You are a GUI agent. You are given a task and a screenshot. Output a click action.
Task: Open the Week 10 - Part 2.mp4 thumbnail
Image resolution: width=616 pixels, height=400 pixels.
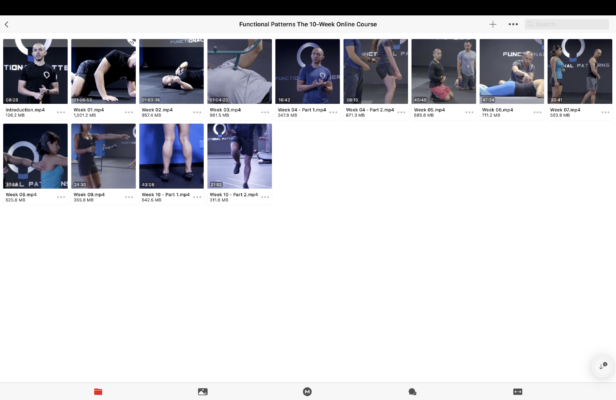[240, 156]
